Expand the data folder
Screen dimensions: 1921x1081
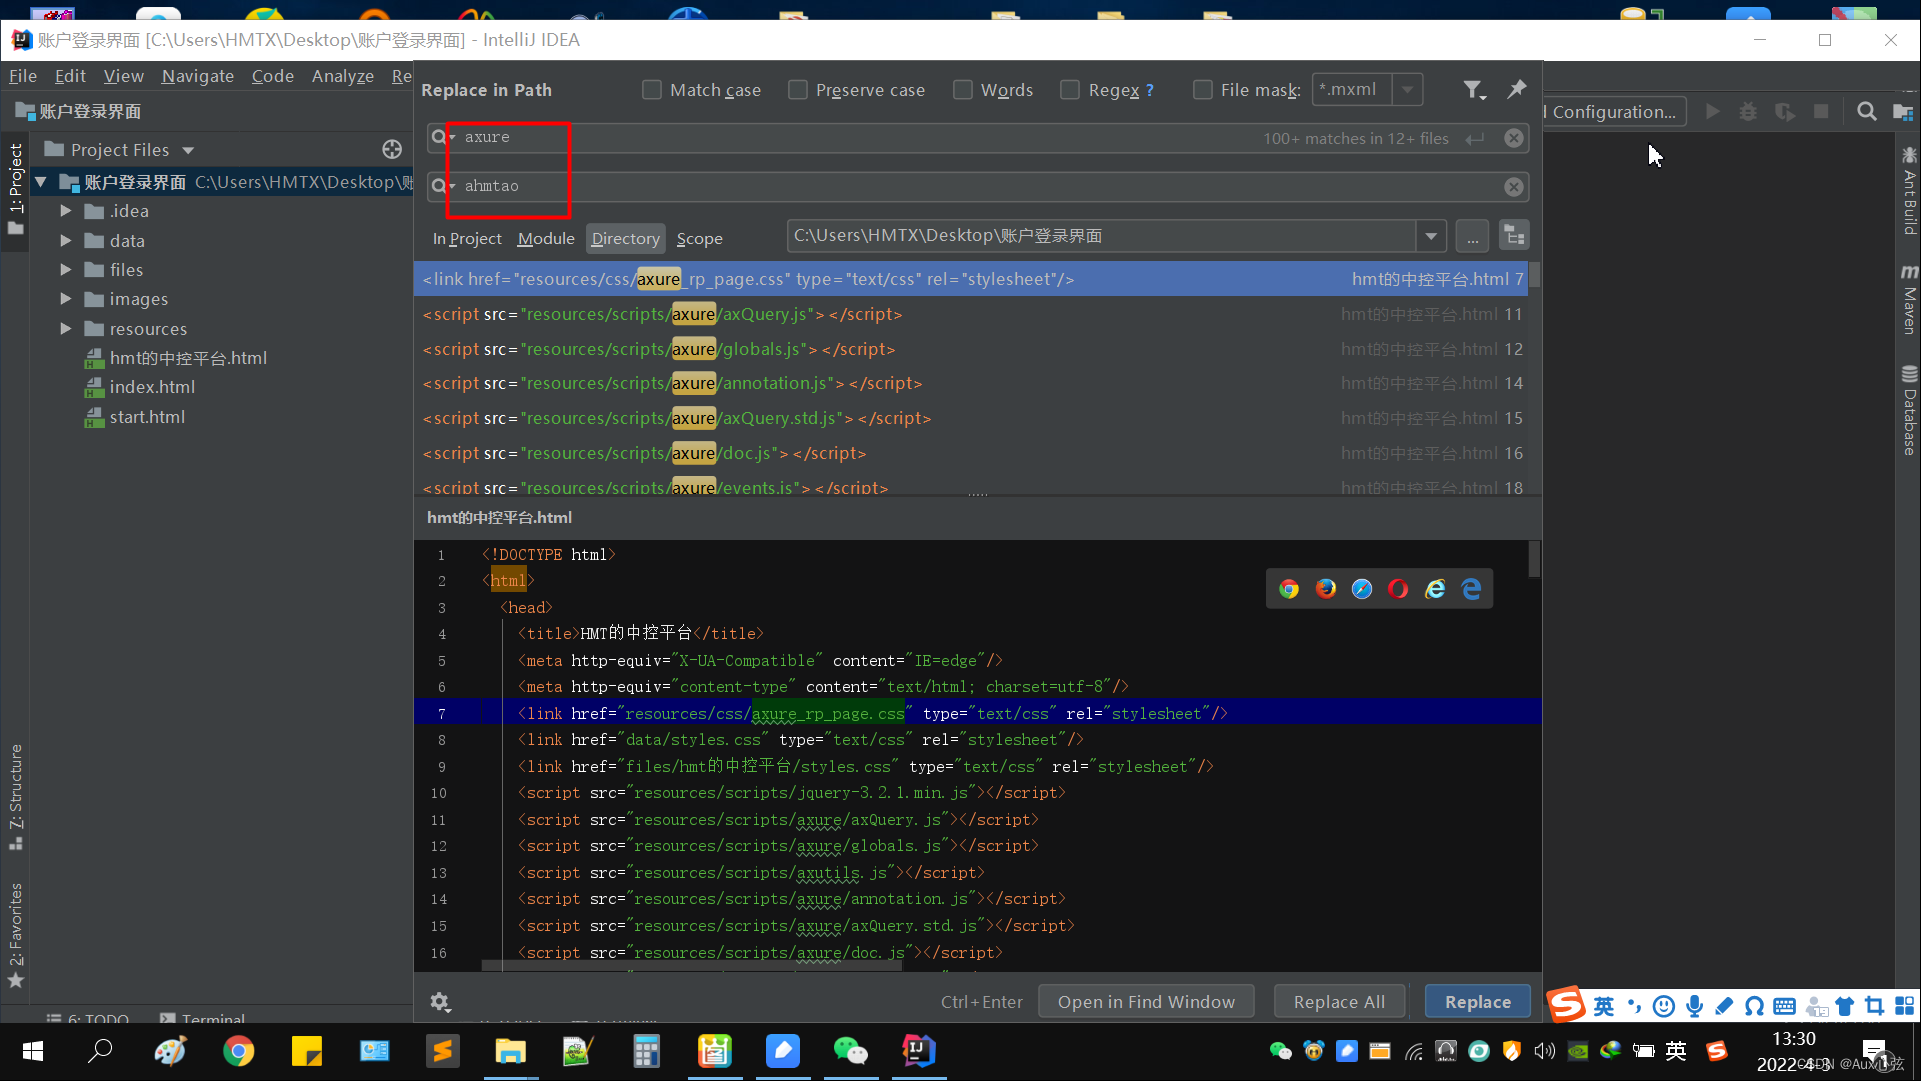click(x=66, y=241)
